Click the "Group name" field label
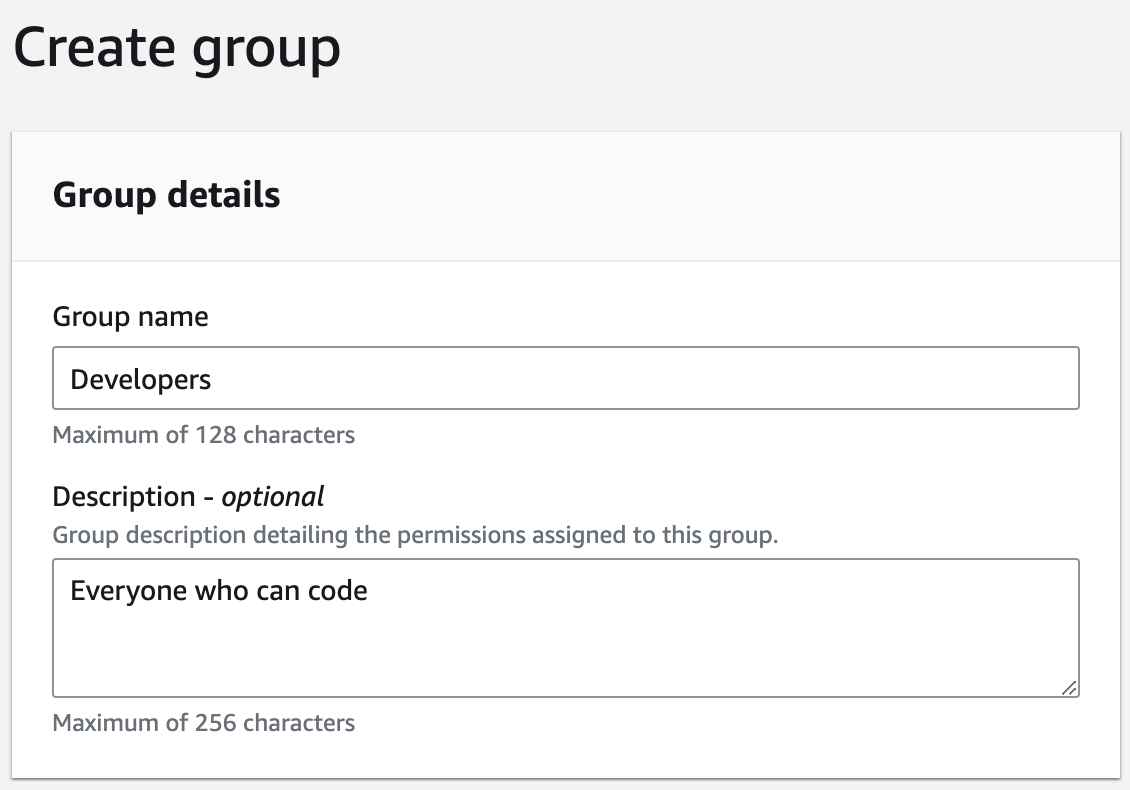Image resolution: width=1130 pixels, height=790 pixels. pos(130,317)
